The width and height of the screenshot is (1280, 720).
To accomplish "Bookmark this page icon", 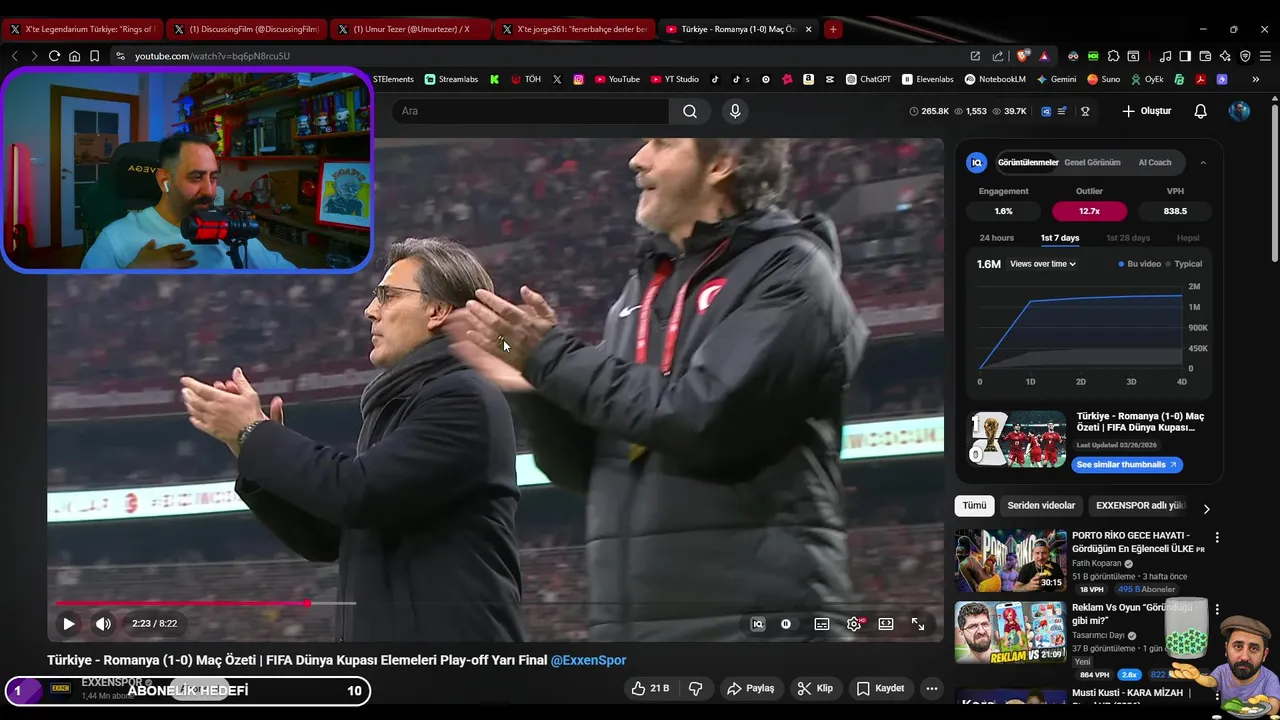I will click(95, 56).
